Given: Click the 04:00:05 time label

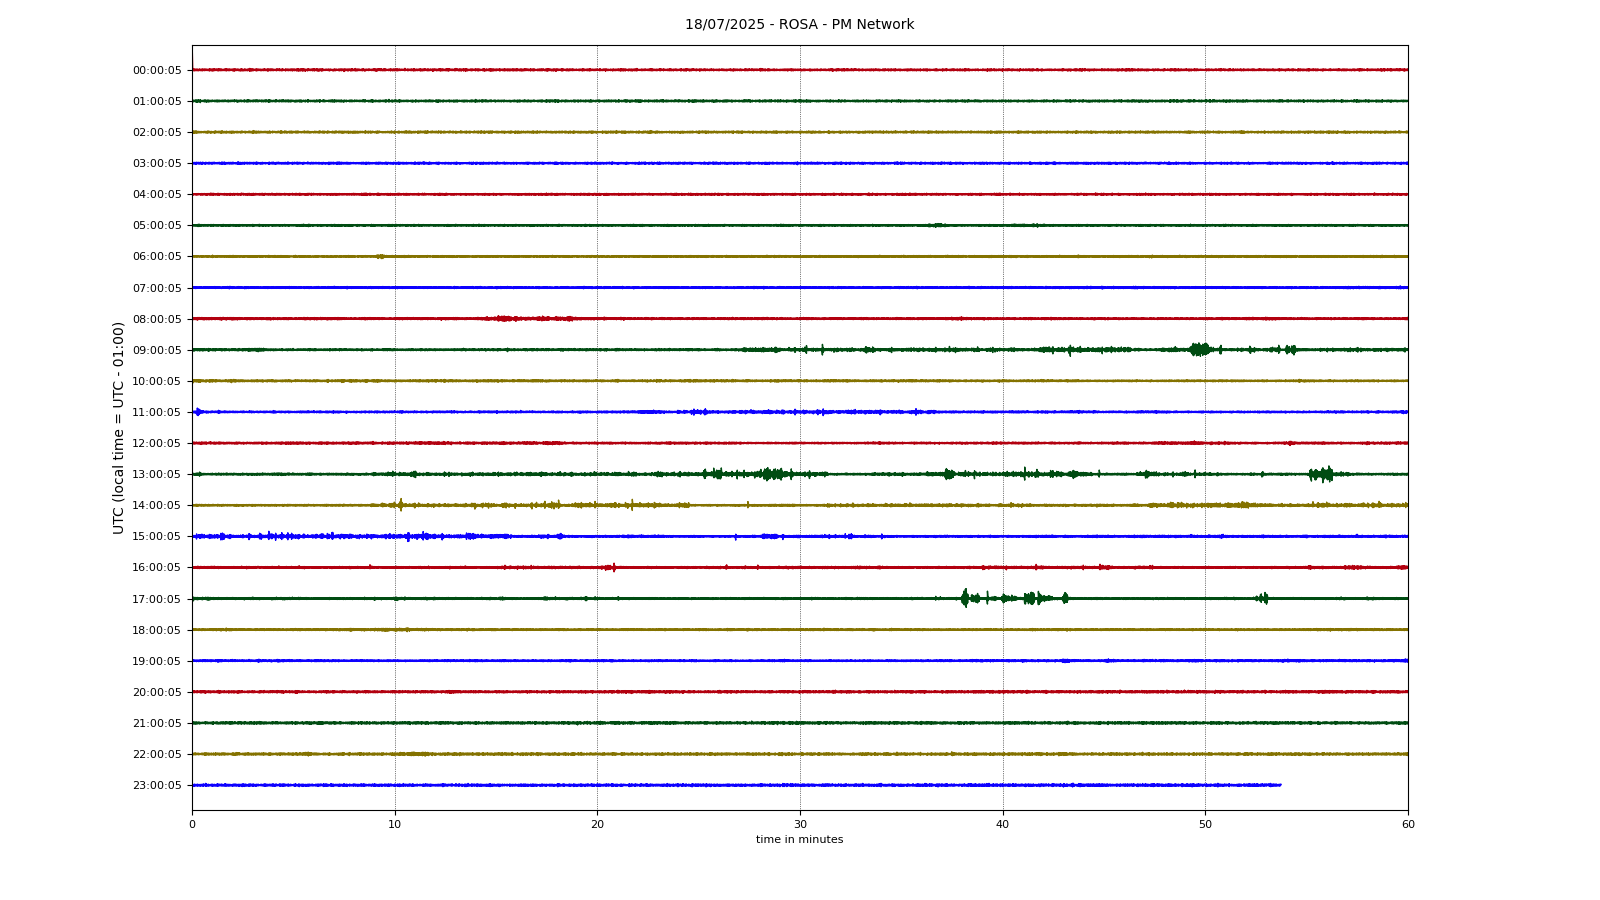Looking at the screenshot, I should pos(157,194).
